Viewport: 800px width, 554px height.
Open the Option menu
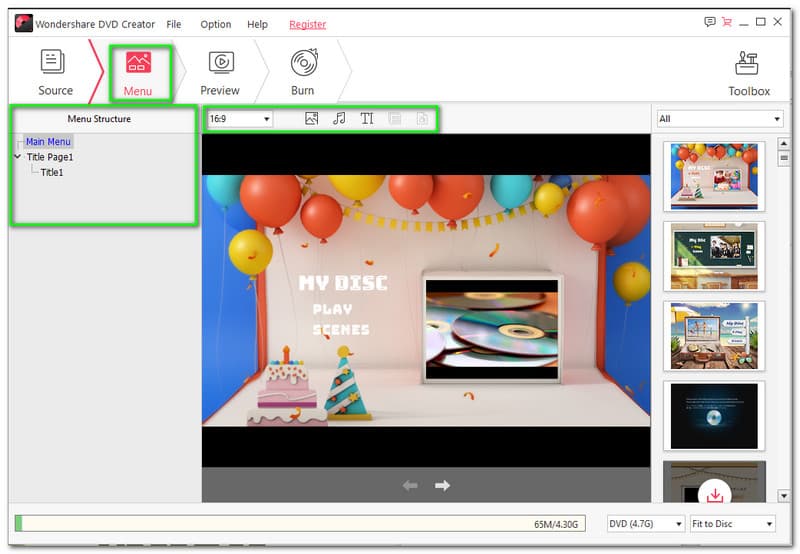click(215, 24)
